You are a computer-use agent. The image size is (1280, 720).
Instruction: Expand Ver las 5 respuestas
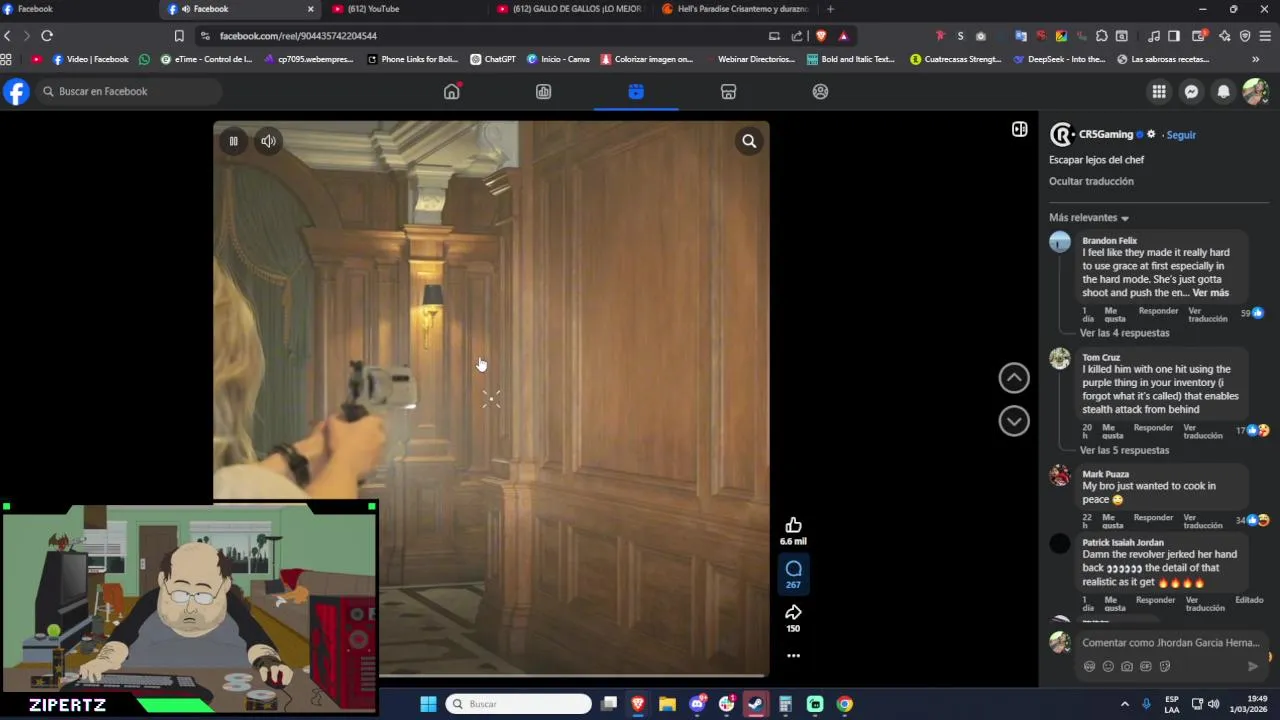tap(1124, 450)
